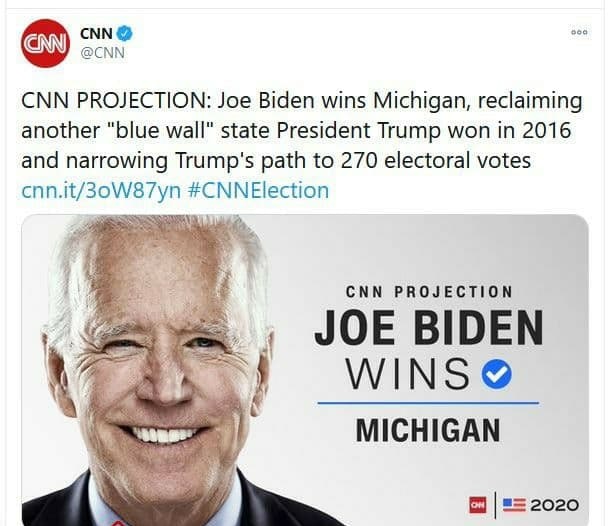Click the American flag icon beside 2020

coord(514,505)
